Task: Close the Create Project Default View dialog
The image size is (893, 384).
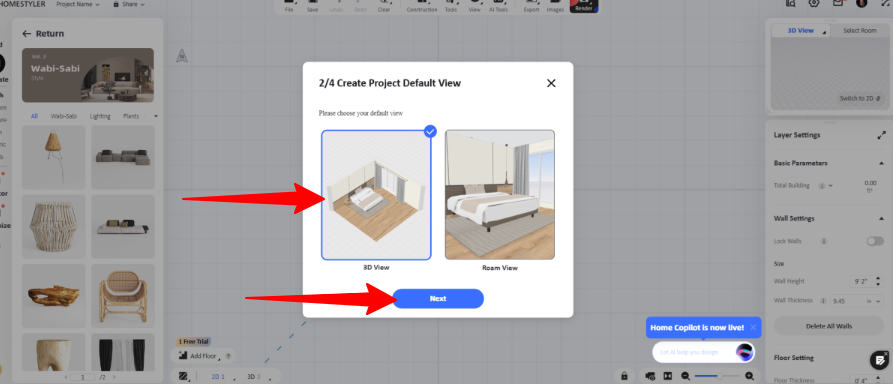Action: [x=551, y=83]
